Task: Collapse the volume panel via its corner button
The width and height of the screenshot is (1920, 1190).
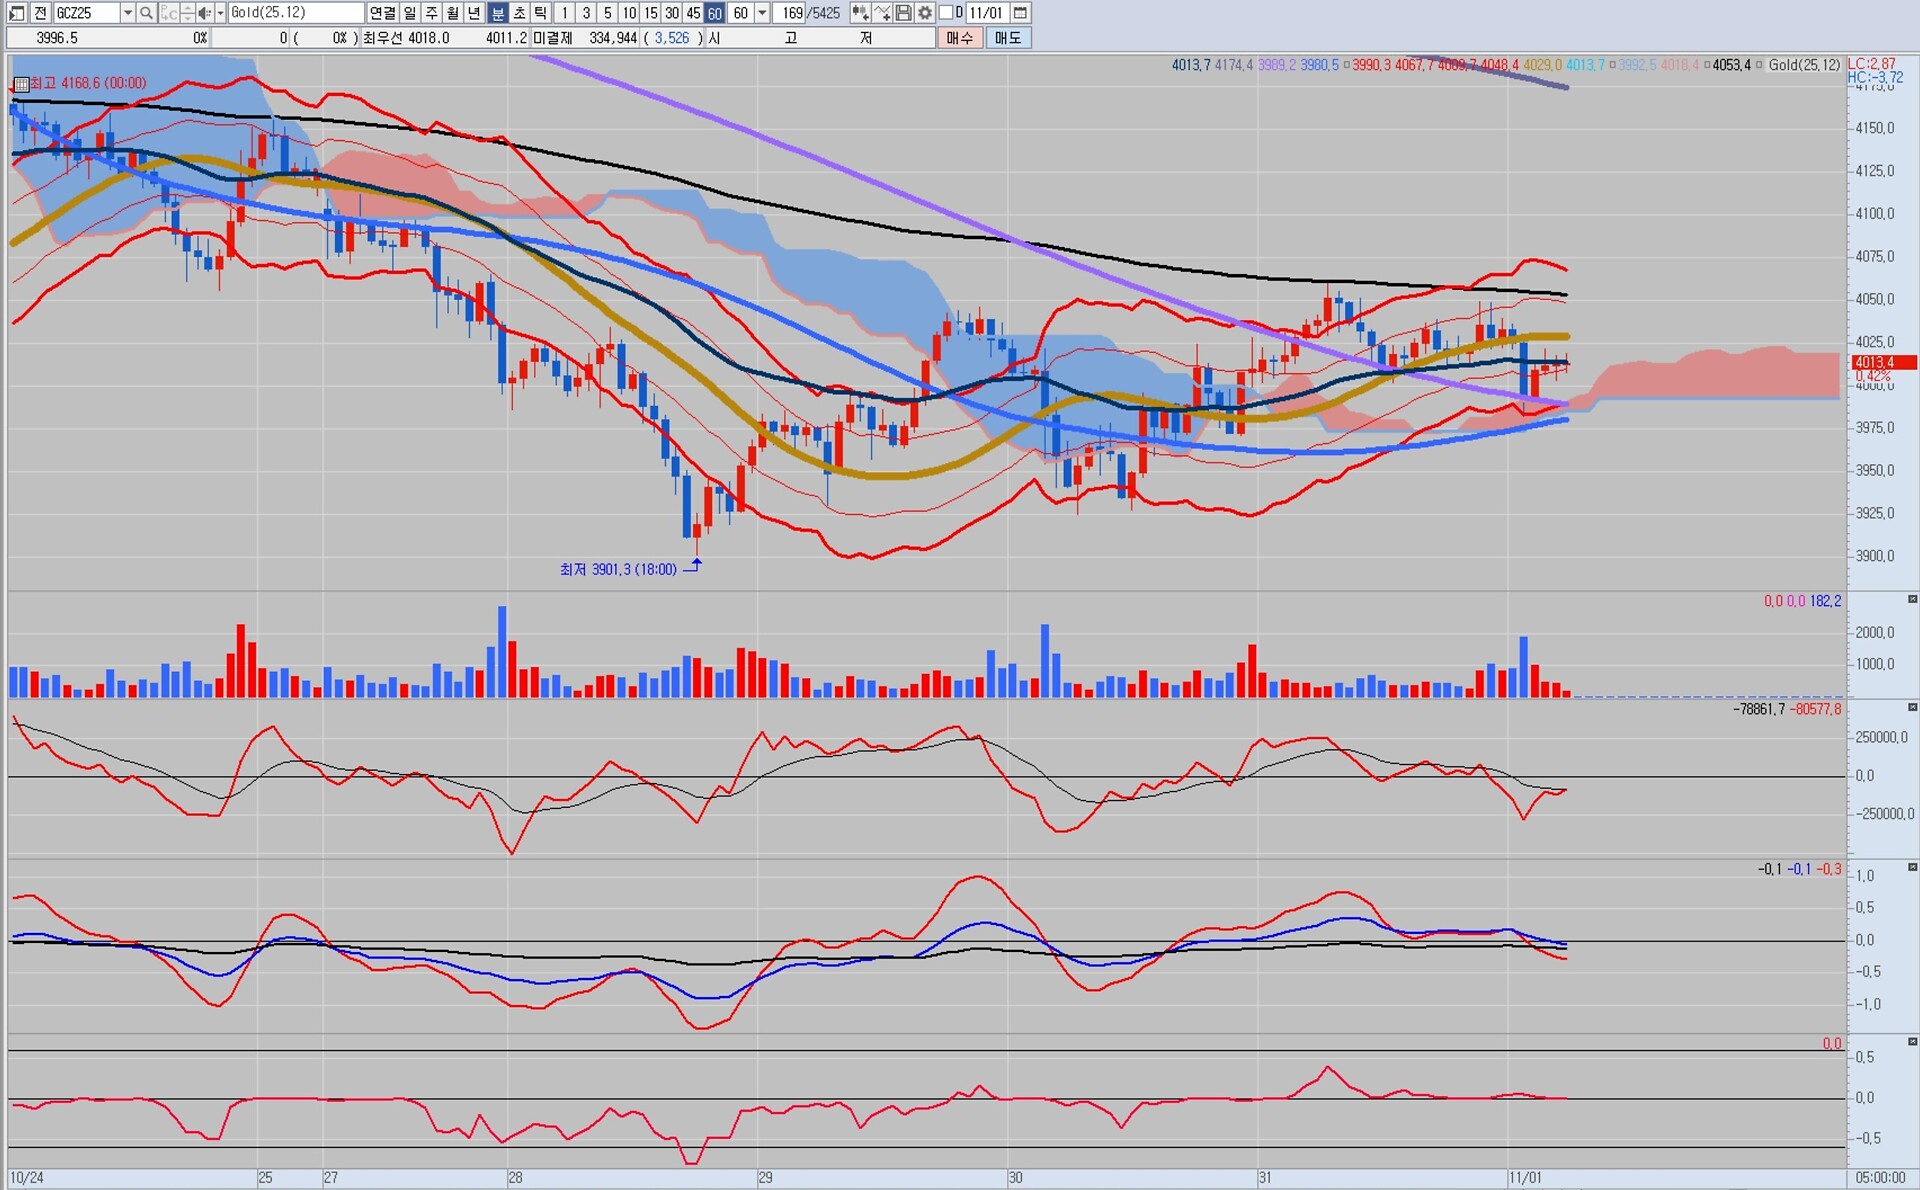Action: tap(1912, 600)
